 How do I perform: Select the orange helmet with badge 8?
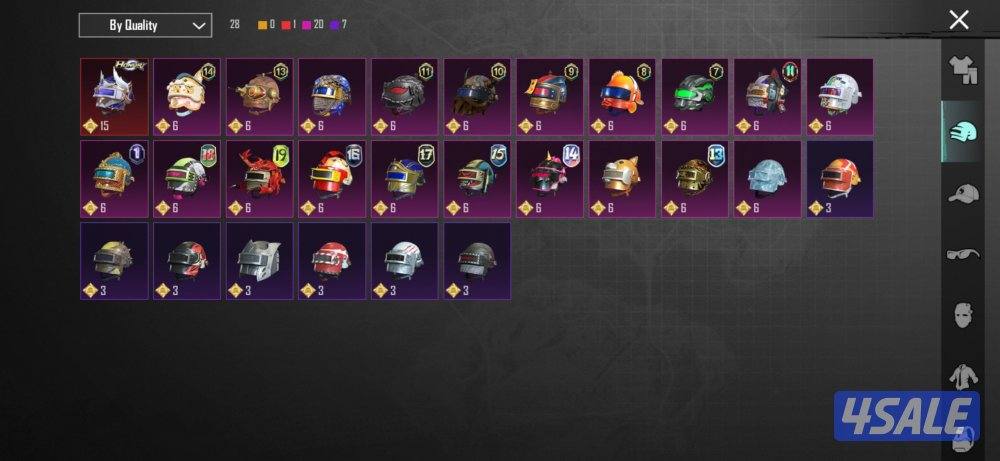[x=622, y=97]
